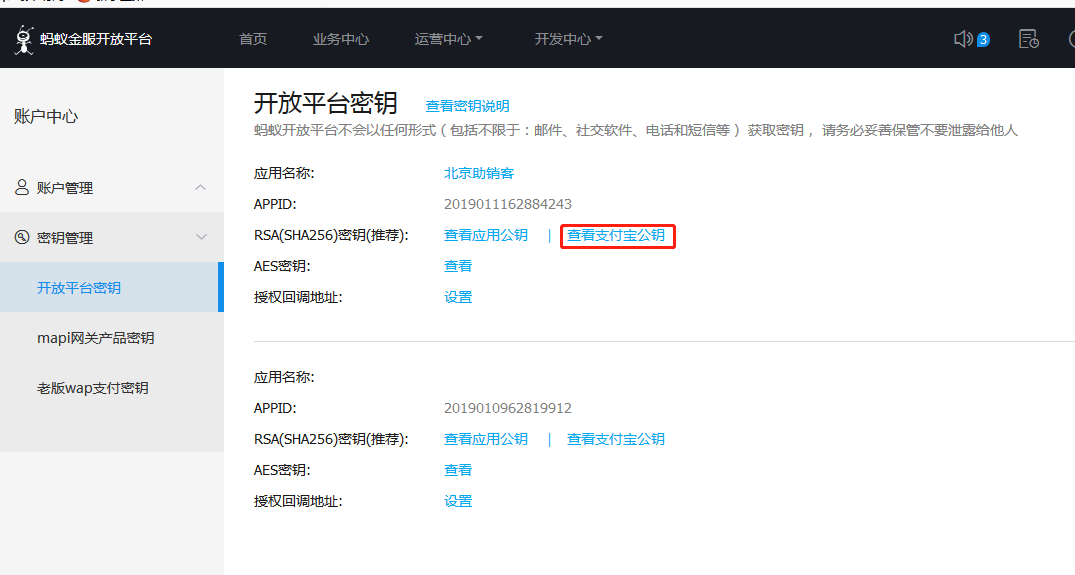Select 老版wap支付密钥 in the sidebar

click(93, 388)
